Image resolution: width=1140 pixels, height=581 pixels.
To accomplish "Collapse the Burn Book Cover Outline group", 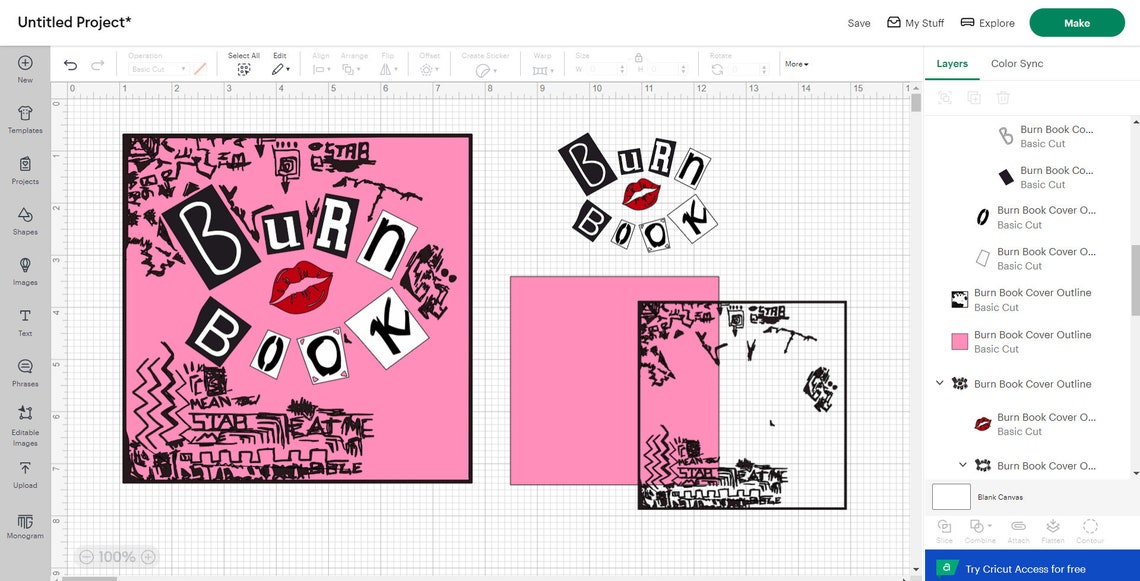I will [x=939, y=382].
